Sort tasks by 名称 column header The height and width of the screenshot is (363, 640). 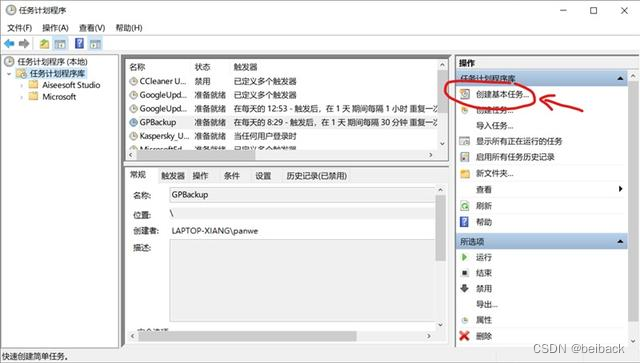(138, 67)
